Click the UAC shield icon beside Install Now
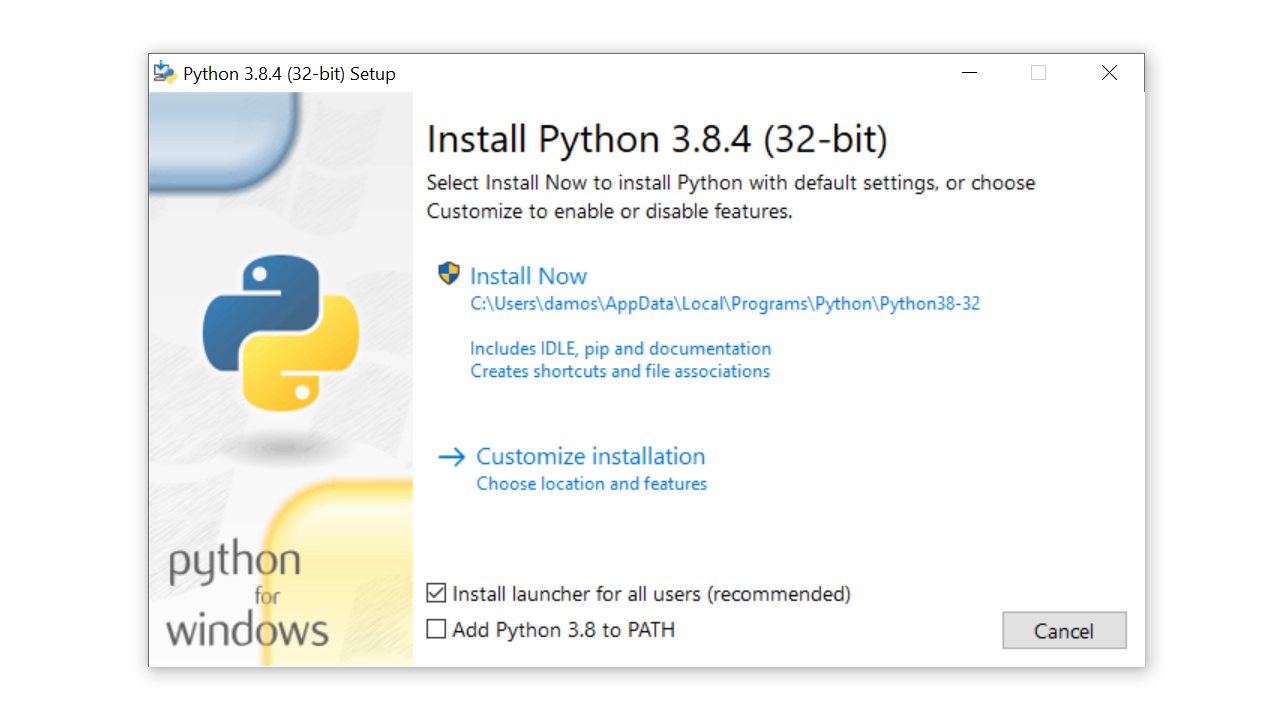 click(449, 272)
